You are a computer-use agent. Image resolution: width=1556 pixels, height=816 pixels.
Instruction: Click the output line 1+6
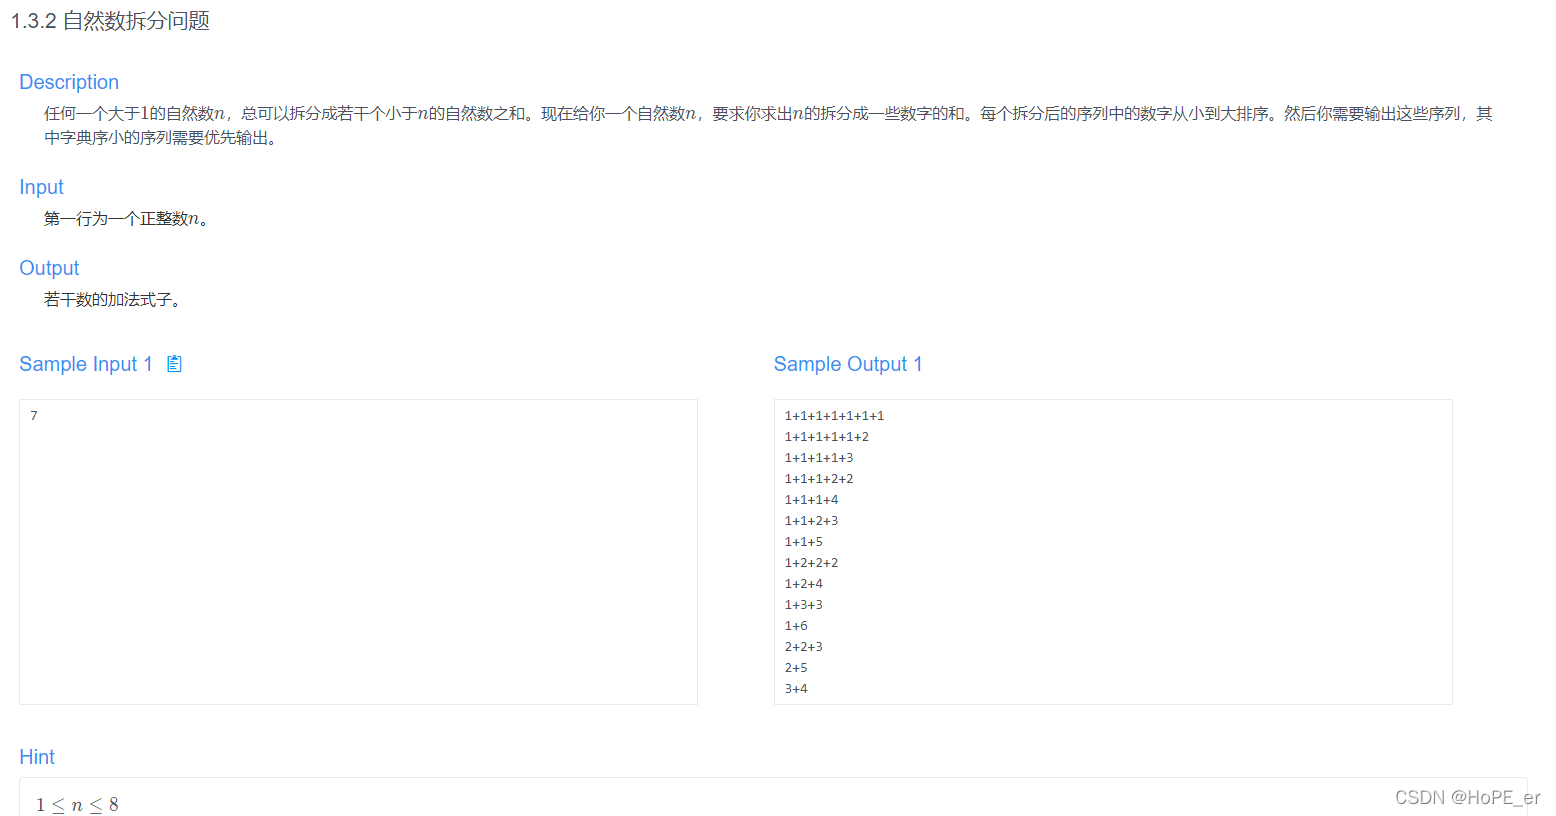[x=796, y=626]
